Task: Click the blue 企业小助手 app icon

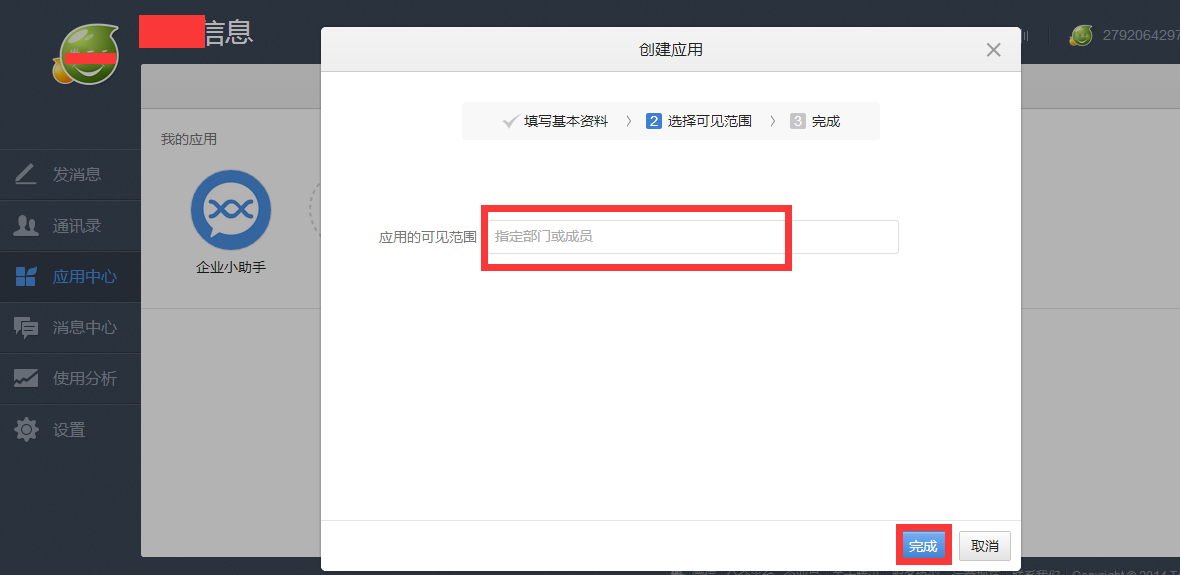Action: pyautogui.click(x=231, y=210)
